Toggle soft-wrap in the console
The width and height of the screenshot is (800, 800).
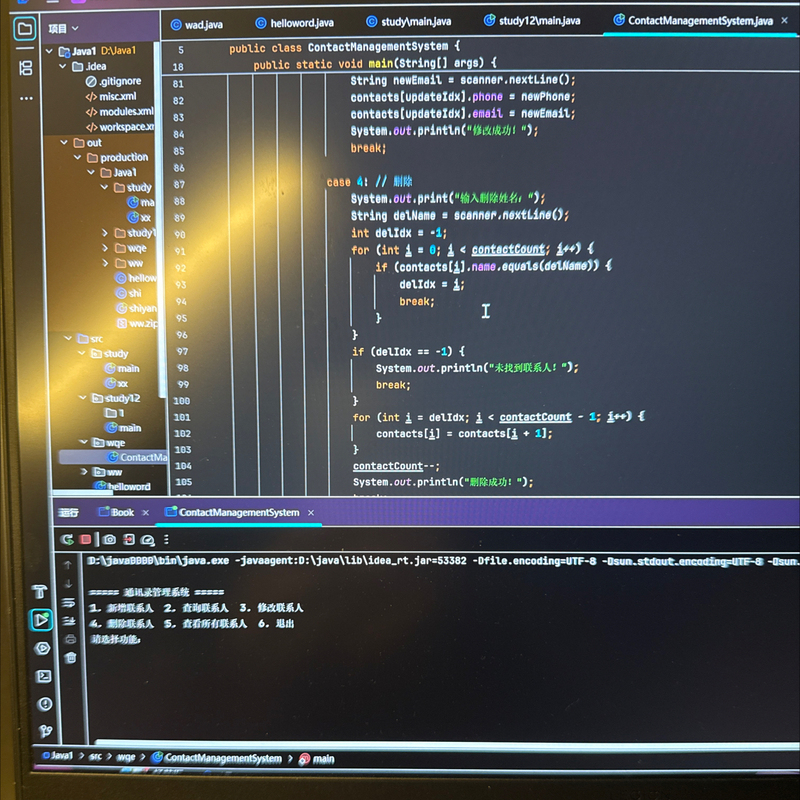tap(69, 602)
